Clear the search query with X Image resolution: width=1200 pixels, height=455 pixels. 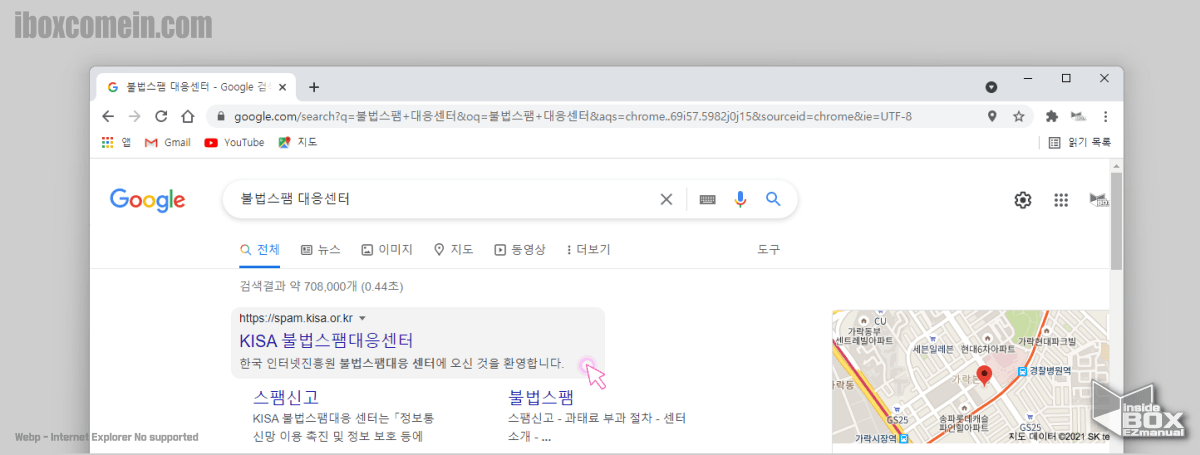coord(666,199)
